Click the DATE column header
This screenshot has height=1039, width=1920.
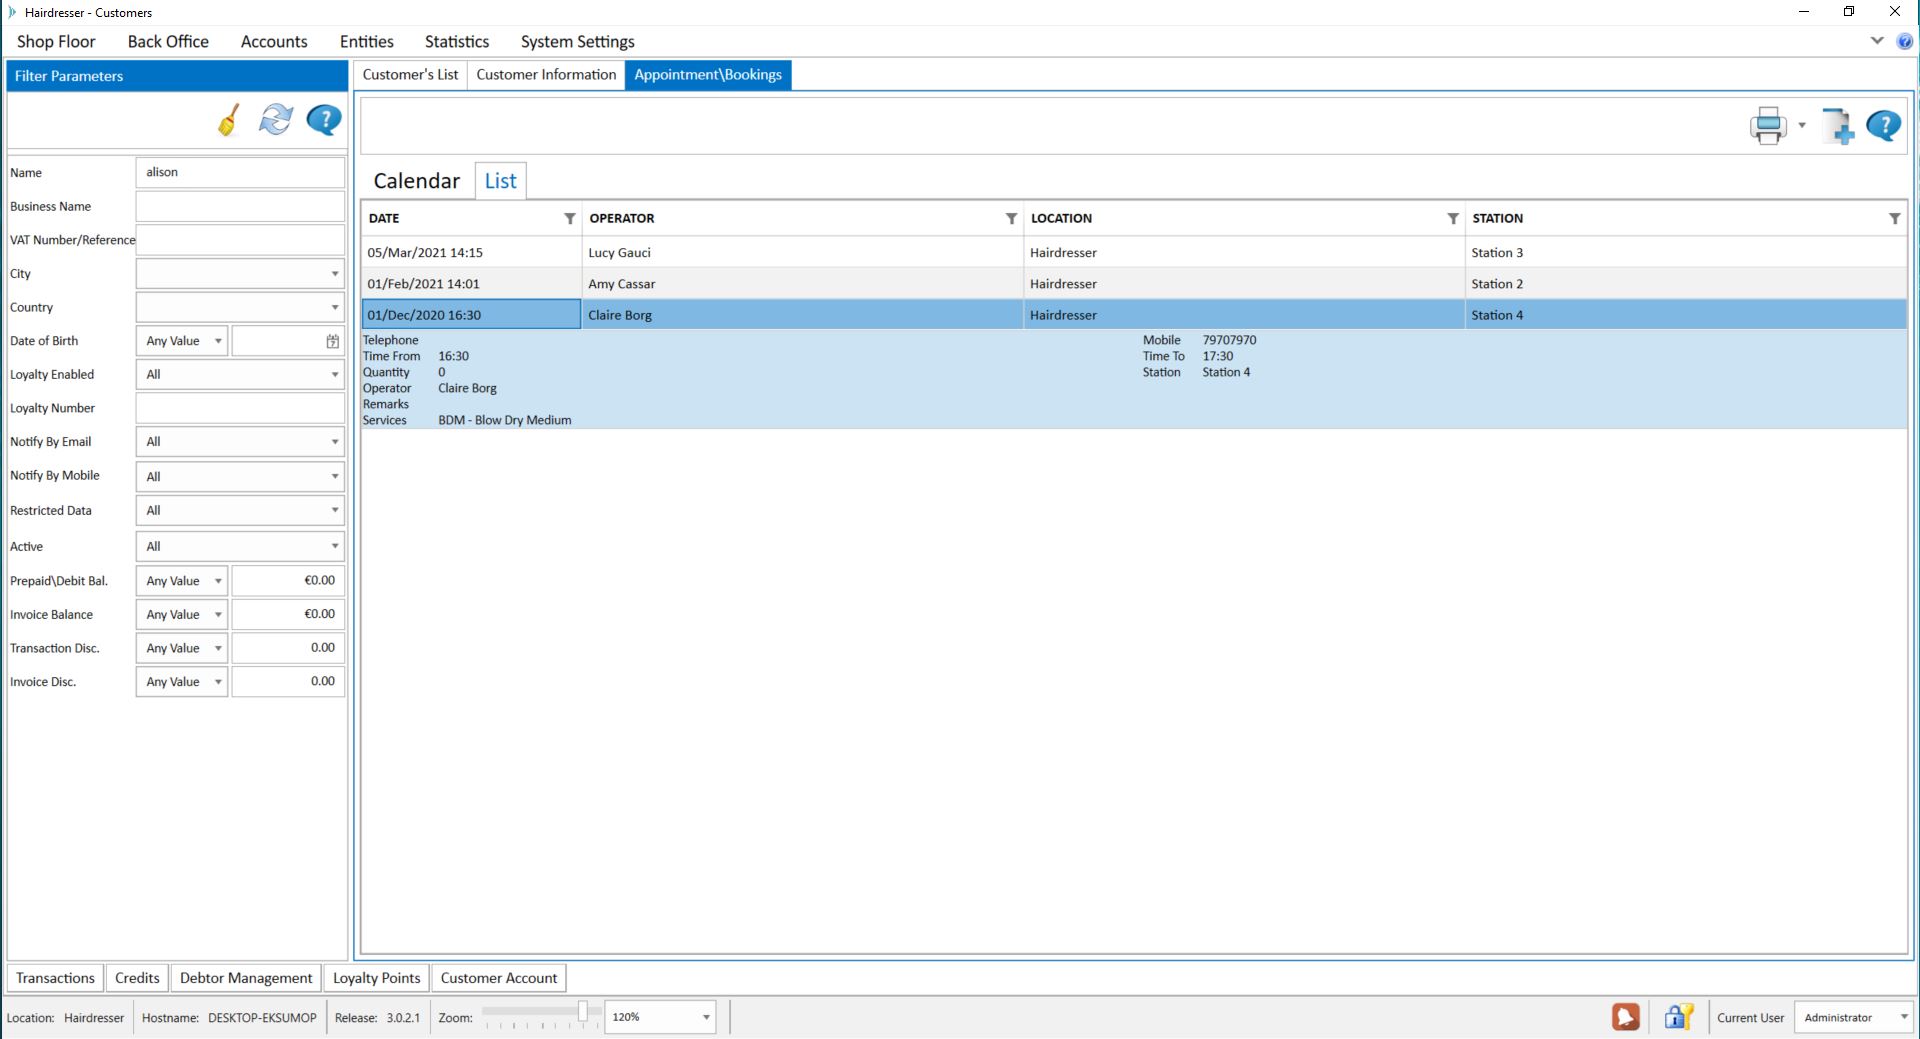coord(471,218)
